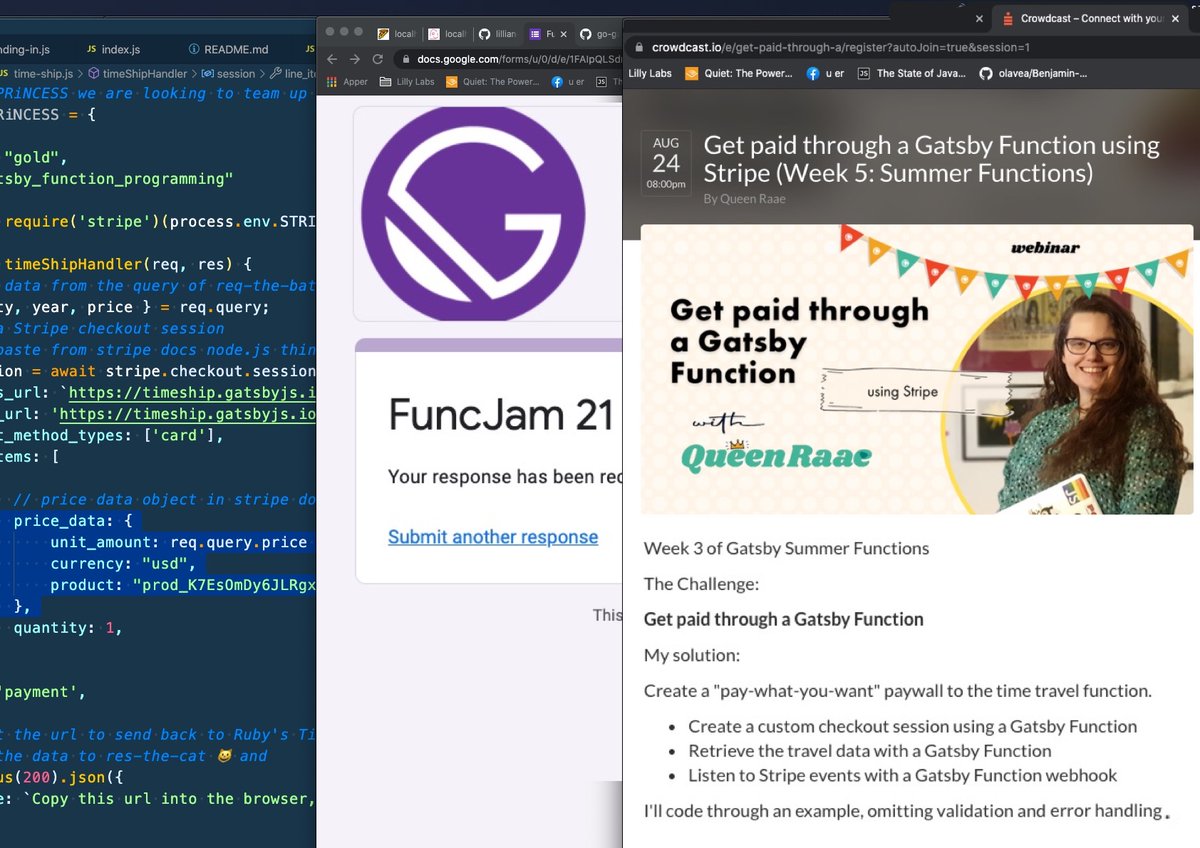Click the bold 'Get paid through a Gatsby Function' line
The height and width of the screenshot is (848, 1200).
783,619
